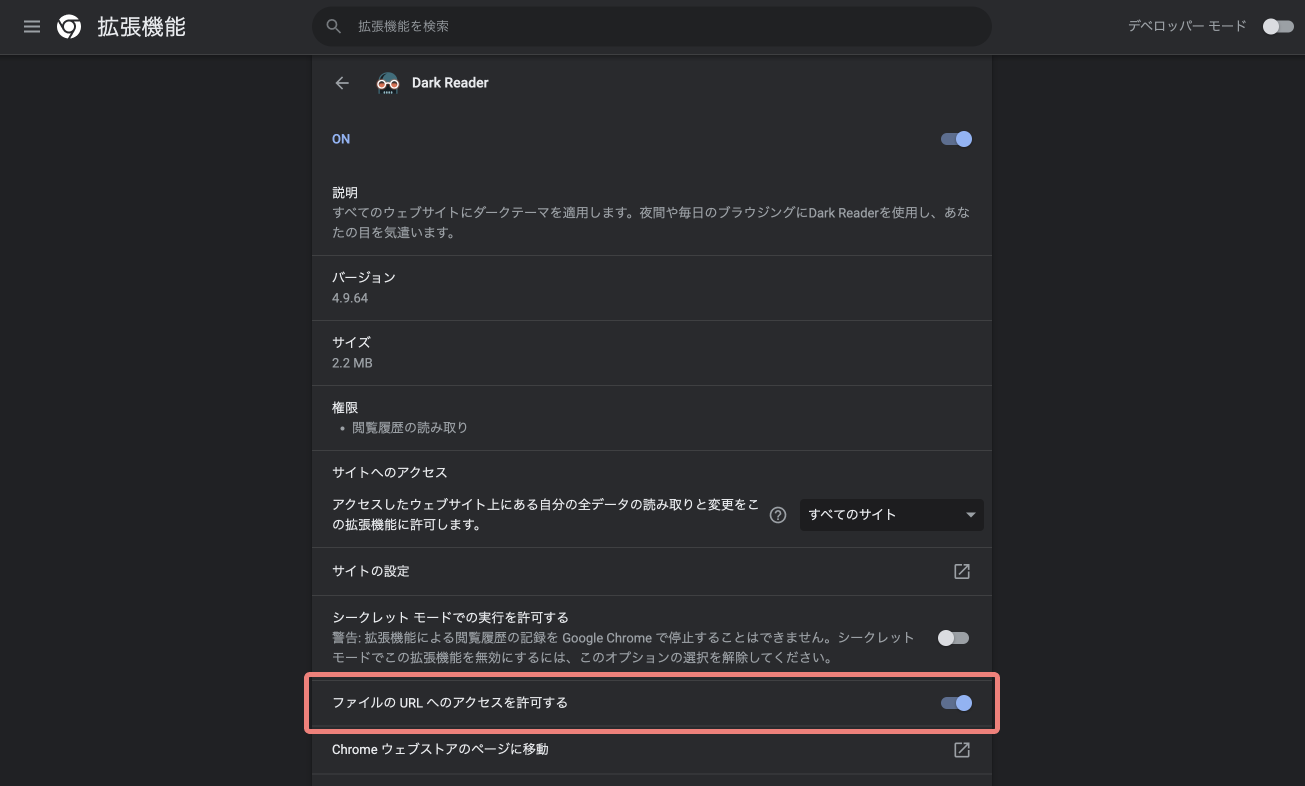1305x786 pixels.
Task: Enable シークレットモードでの実行を許可する
Action: [x=952, y=637]
